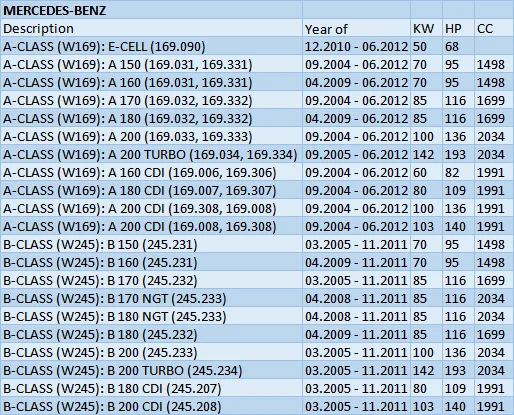Click the HP column header
The height and width of the screenshot is (415, 514).
[x=458, y=28]
